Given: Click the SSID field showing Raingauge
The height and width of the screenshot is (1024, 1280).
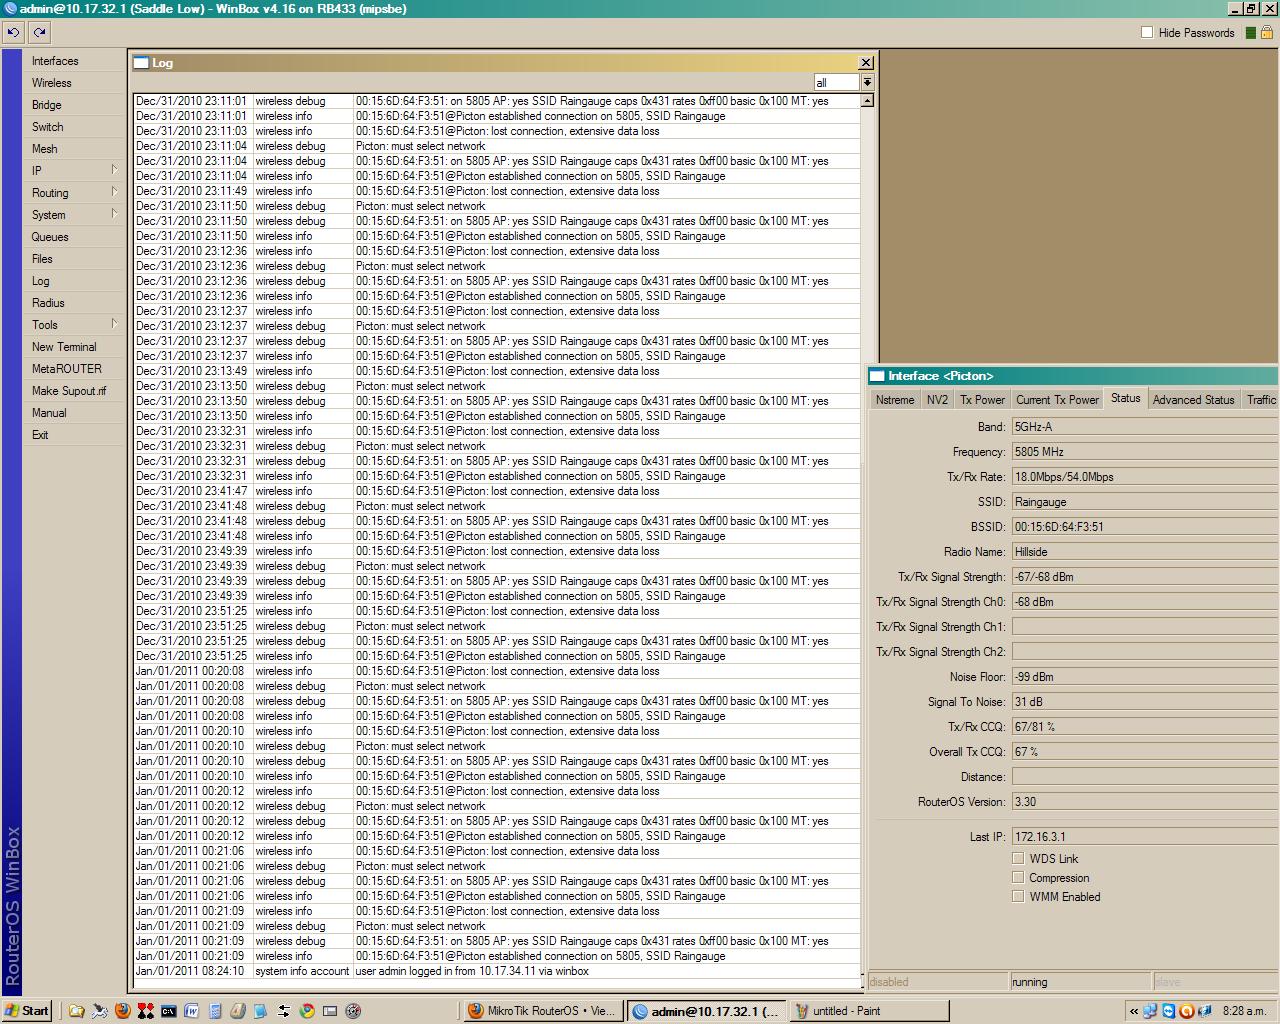Looking at the screenshot, I should pos(1145,502).
